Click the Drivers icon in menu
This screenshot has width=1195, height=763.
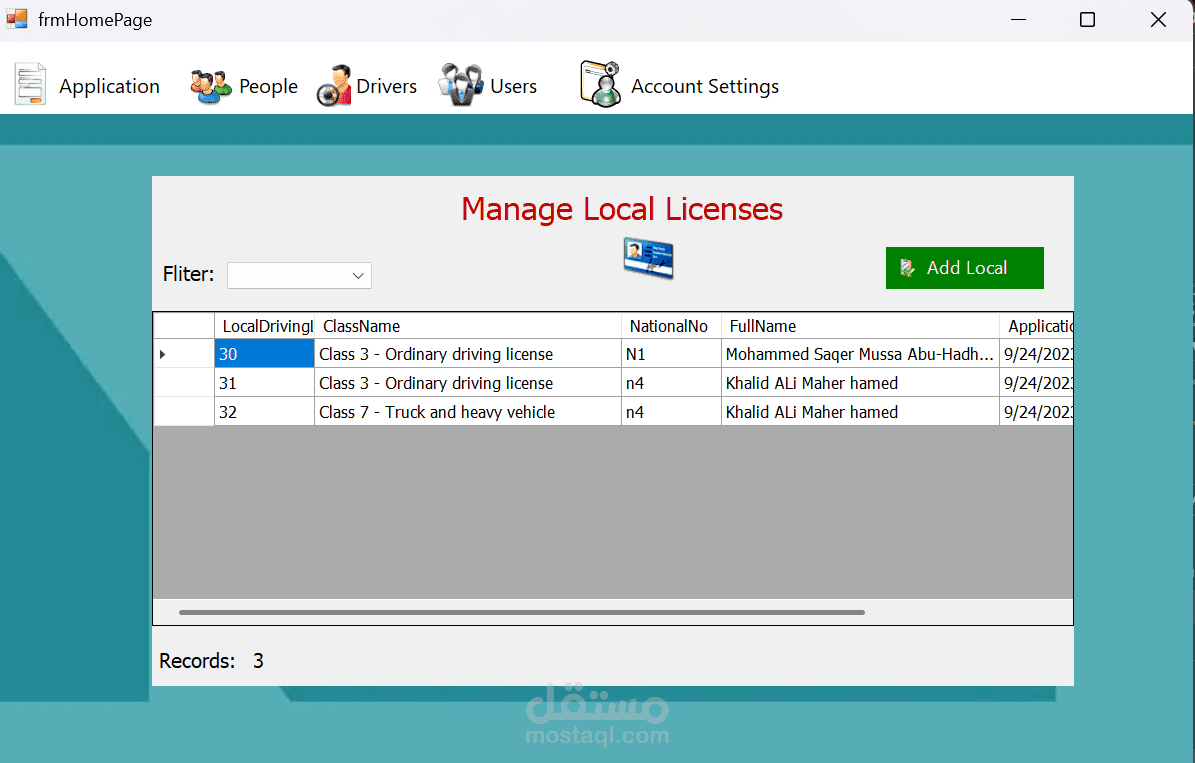tap(334, 87)
